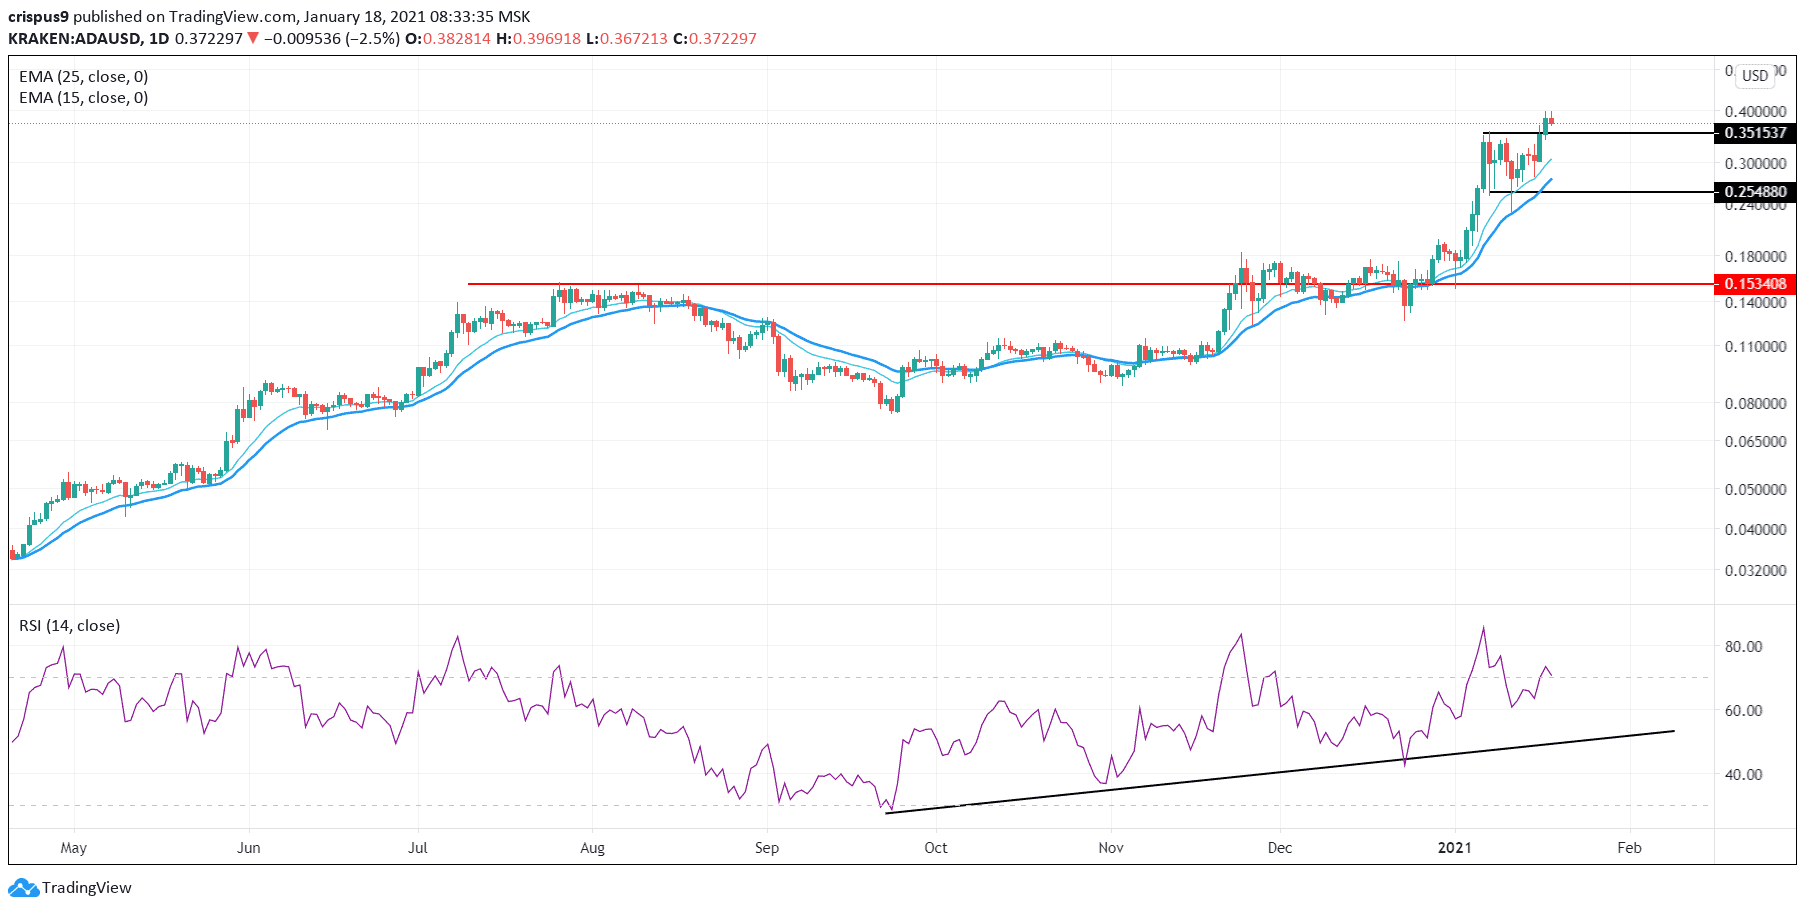Select the EMA (25, close, 0) legend
Image resolution: width=1805 pixels, height=911 pixels.
click(x=84, y=76)
